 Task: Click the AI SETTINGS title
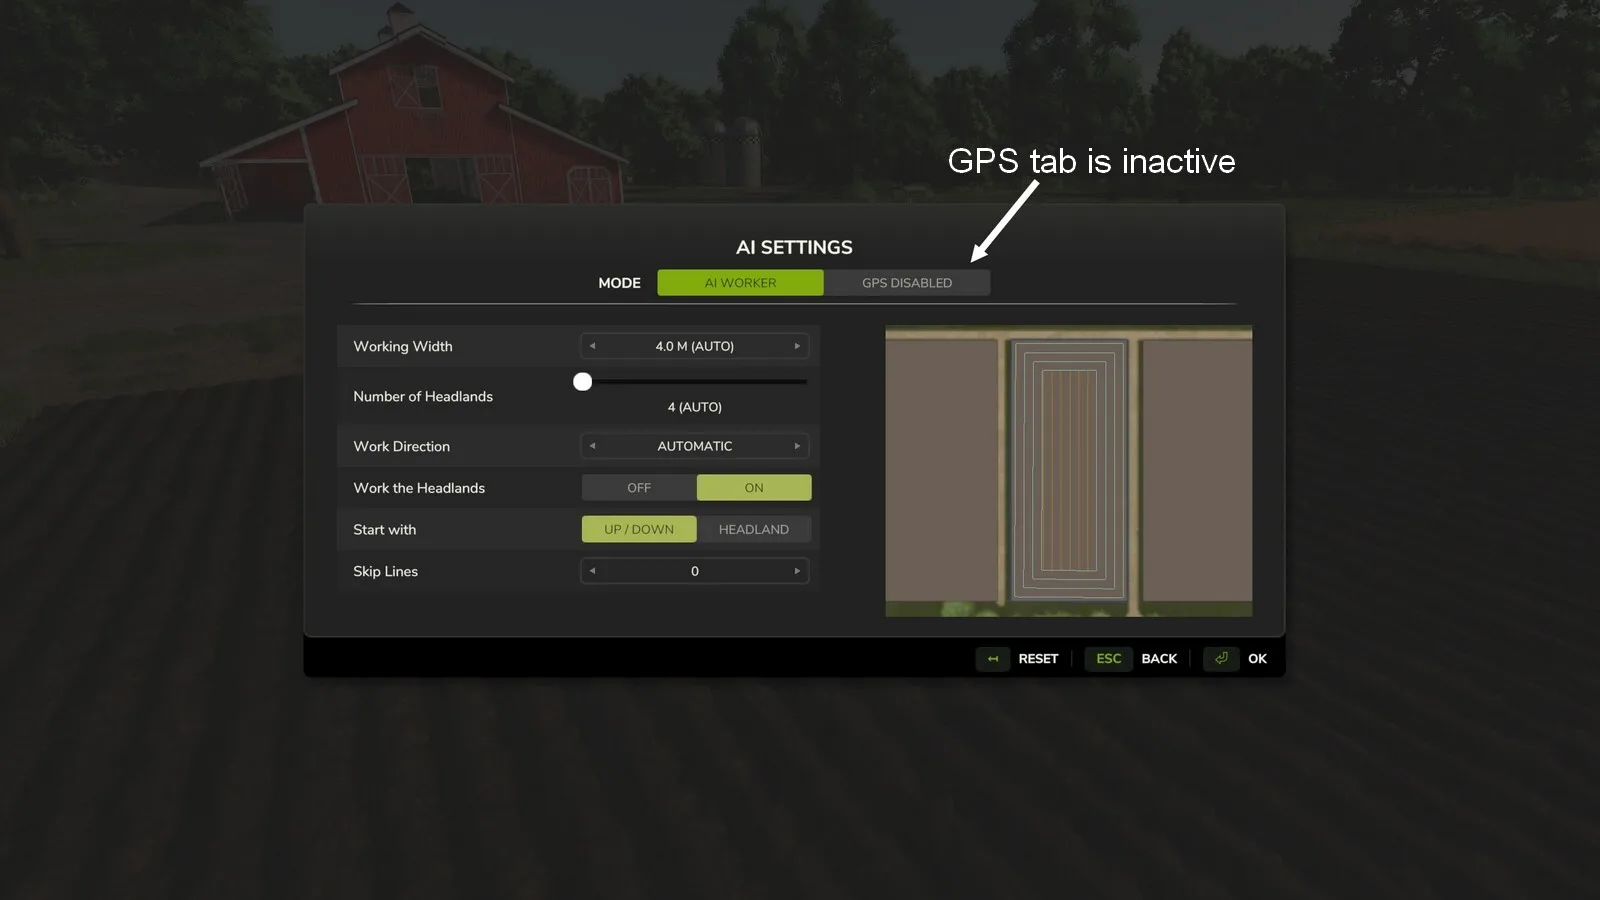(x=794, y=247)
